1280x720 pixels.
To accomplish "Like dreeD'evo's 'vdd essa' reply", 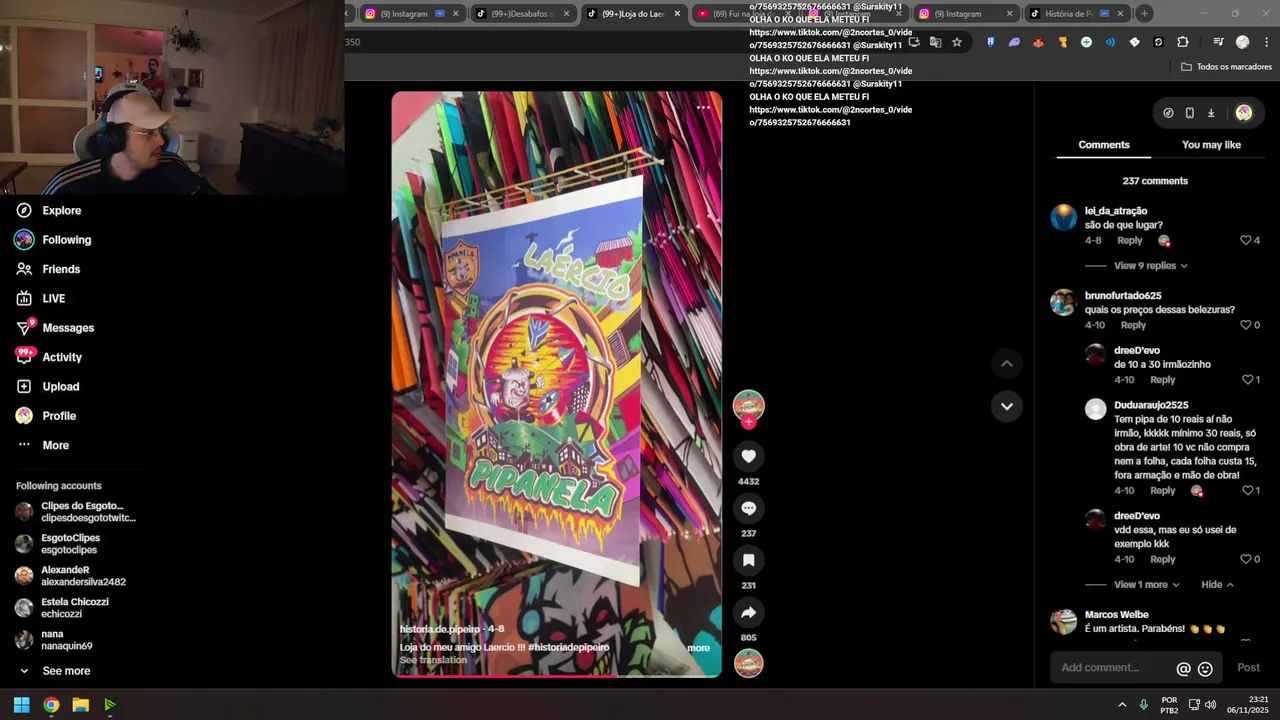I will coord(1247,559).
